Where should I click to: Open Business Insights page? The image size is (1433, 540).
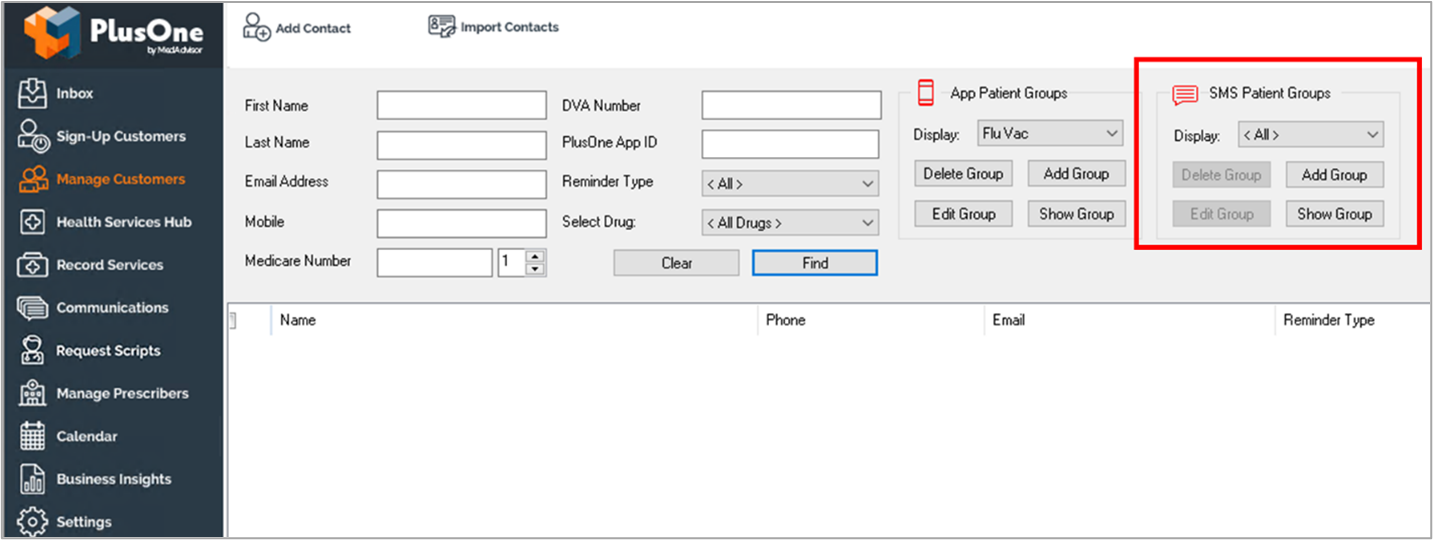(x=114, y=479)
